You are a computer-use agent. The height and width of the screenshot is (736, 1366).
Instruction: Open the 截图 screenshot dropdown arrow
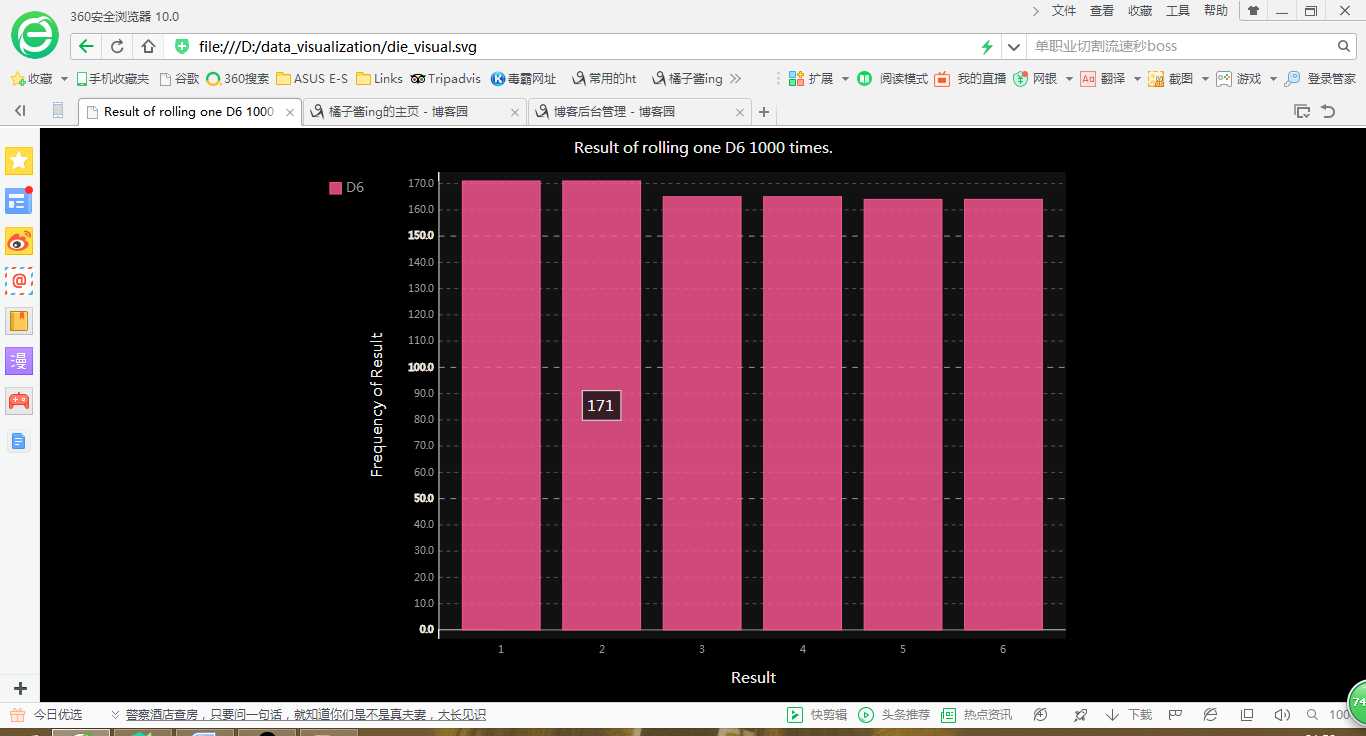pyautogui.click(x=1205, y=78)
